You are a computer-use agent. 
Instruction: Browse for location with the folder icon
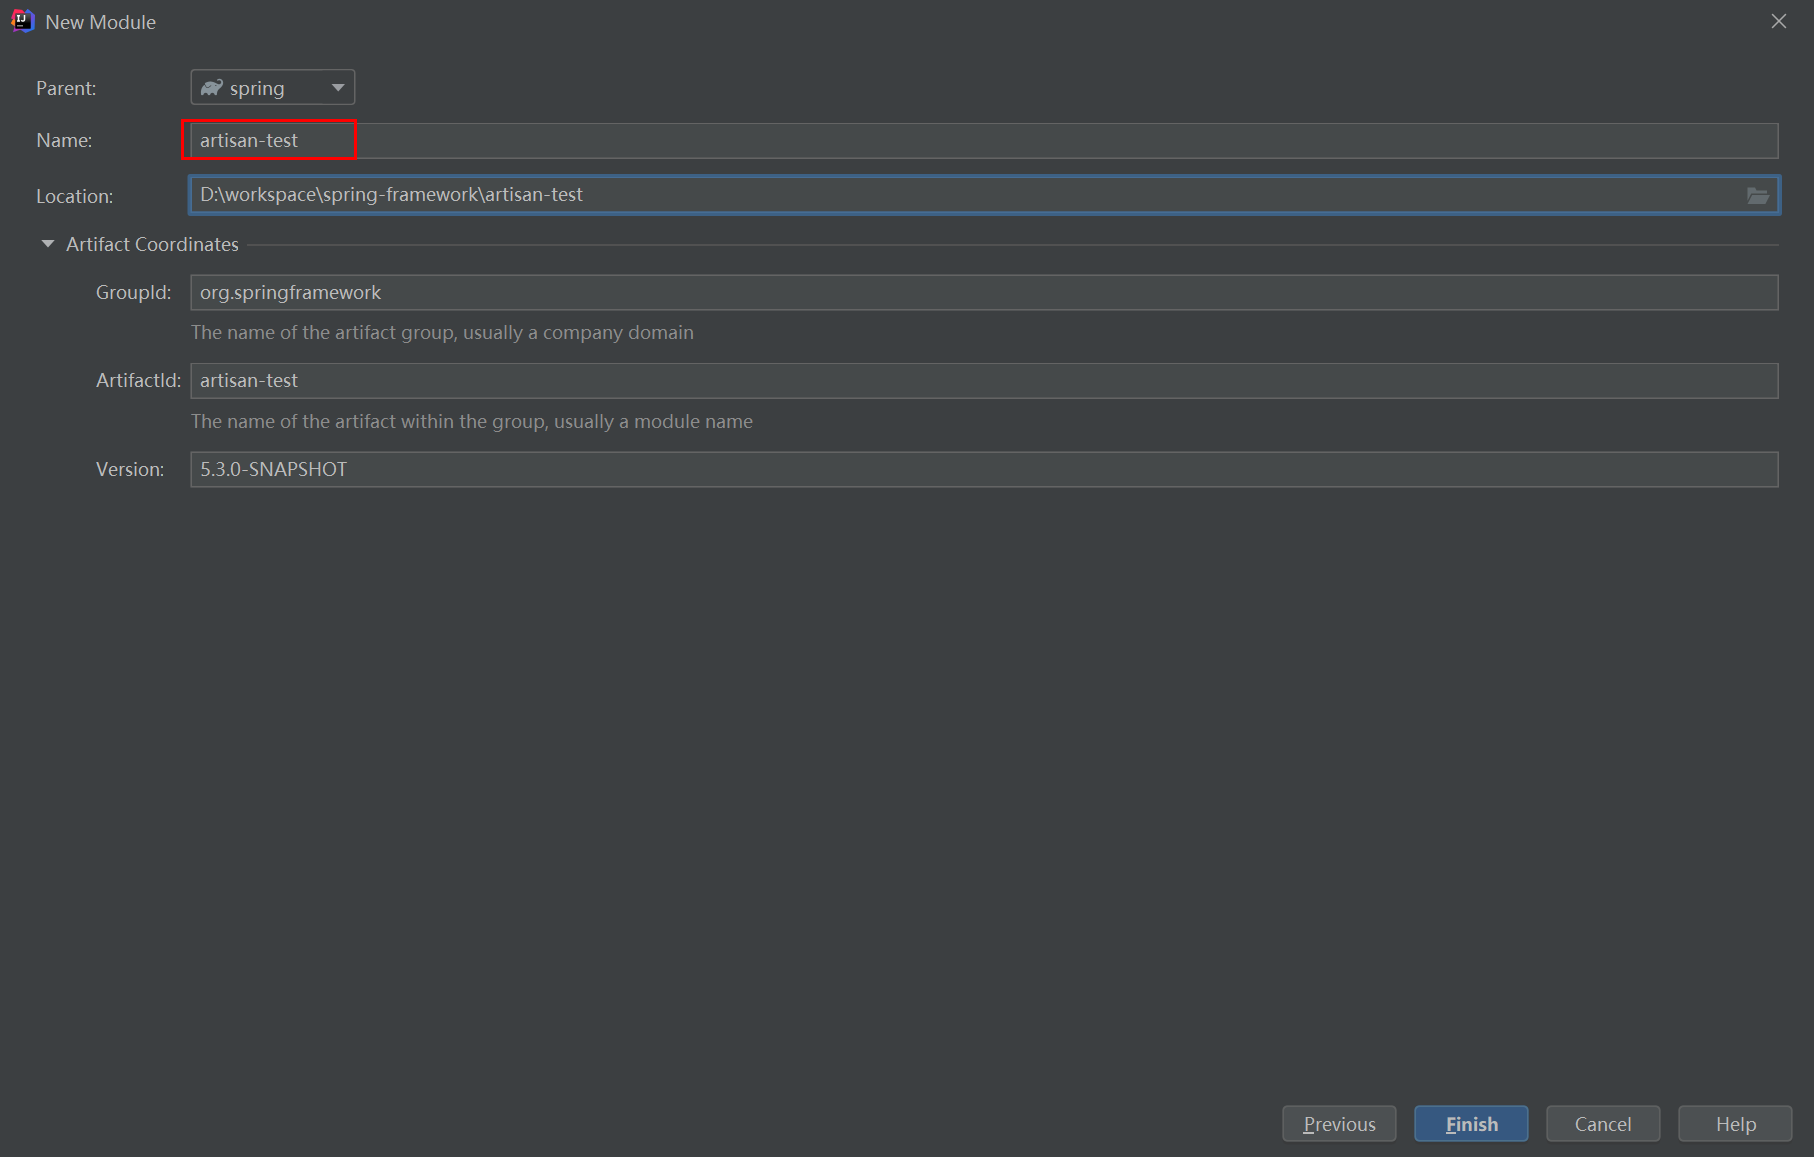pyautogui.click(x=1758, y=196)
